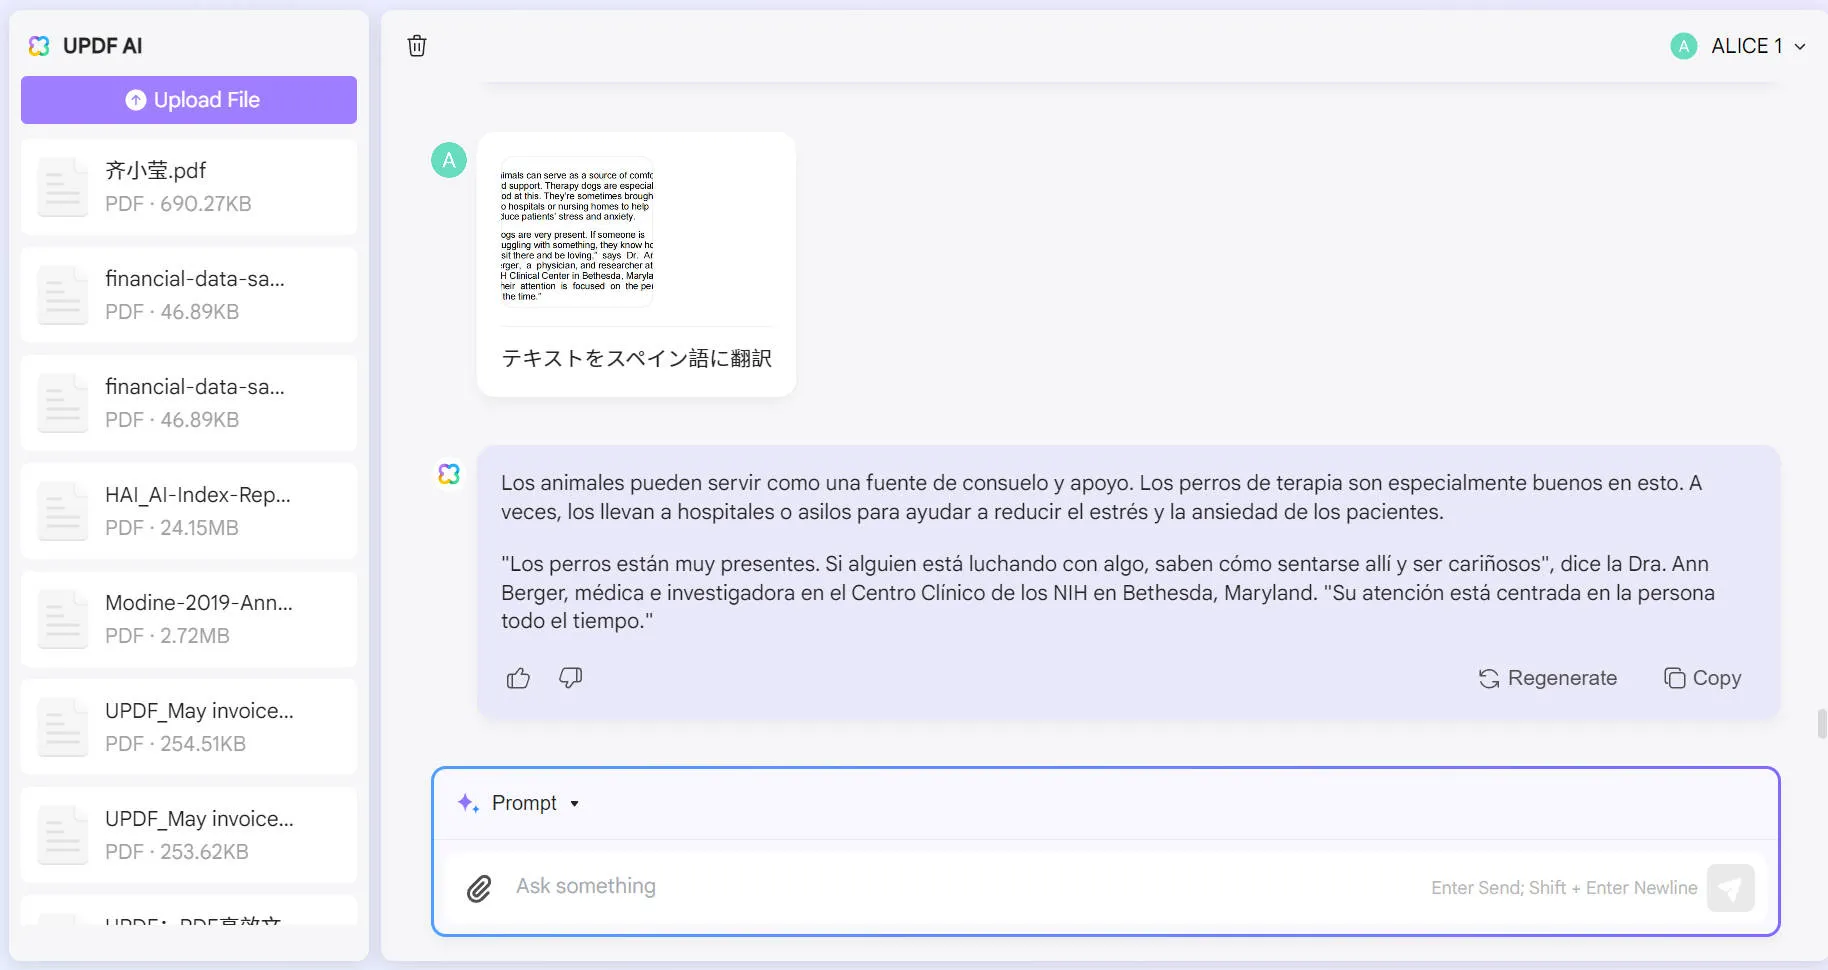Click the UPDF AI avatar beside the response
The image size is (1828, 970).
[449, 474]
